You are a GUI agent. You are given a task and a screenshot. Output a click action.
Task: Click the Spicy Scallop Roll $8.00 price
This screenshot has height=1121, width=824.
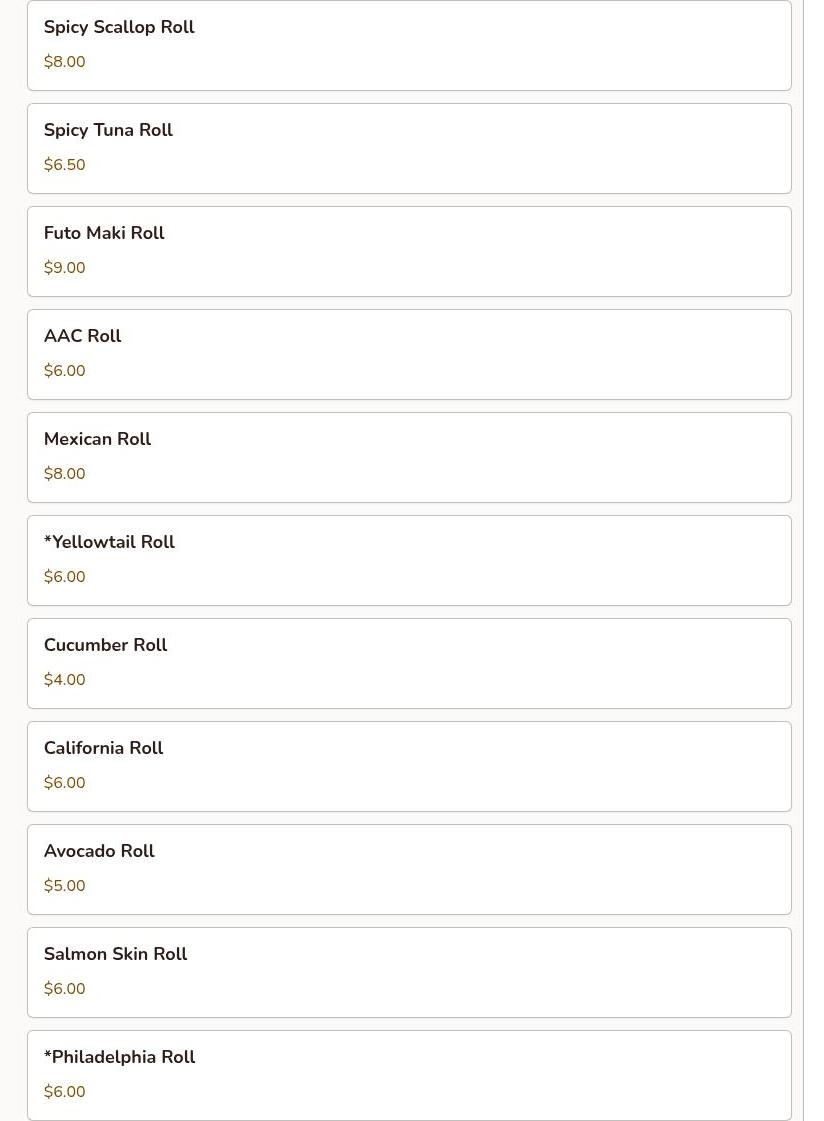click(x=64, y=61)
